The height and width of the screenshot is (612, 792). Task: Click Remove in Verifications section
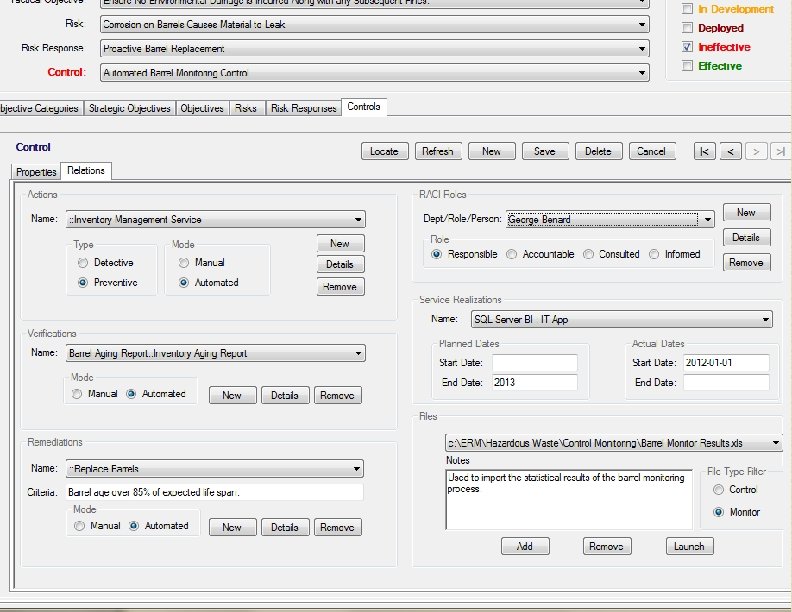337,395
